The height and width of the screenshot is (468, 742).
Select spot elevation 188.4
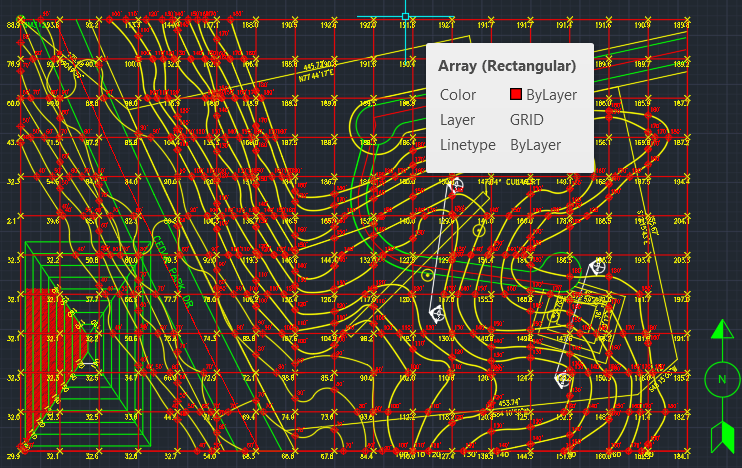(329, 142)
